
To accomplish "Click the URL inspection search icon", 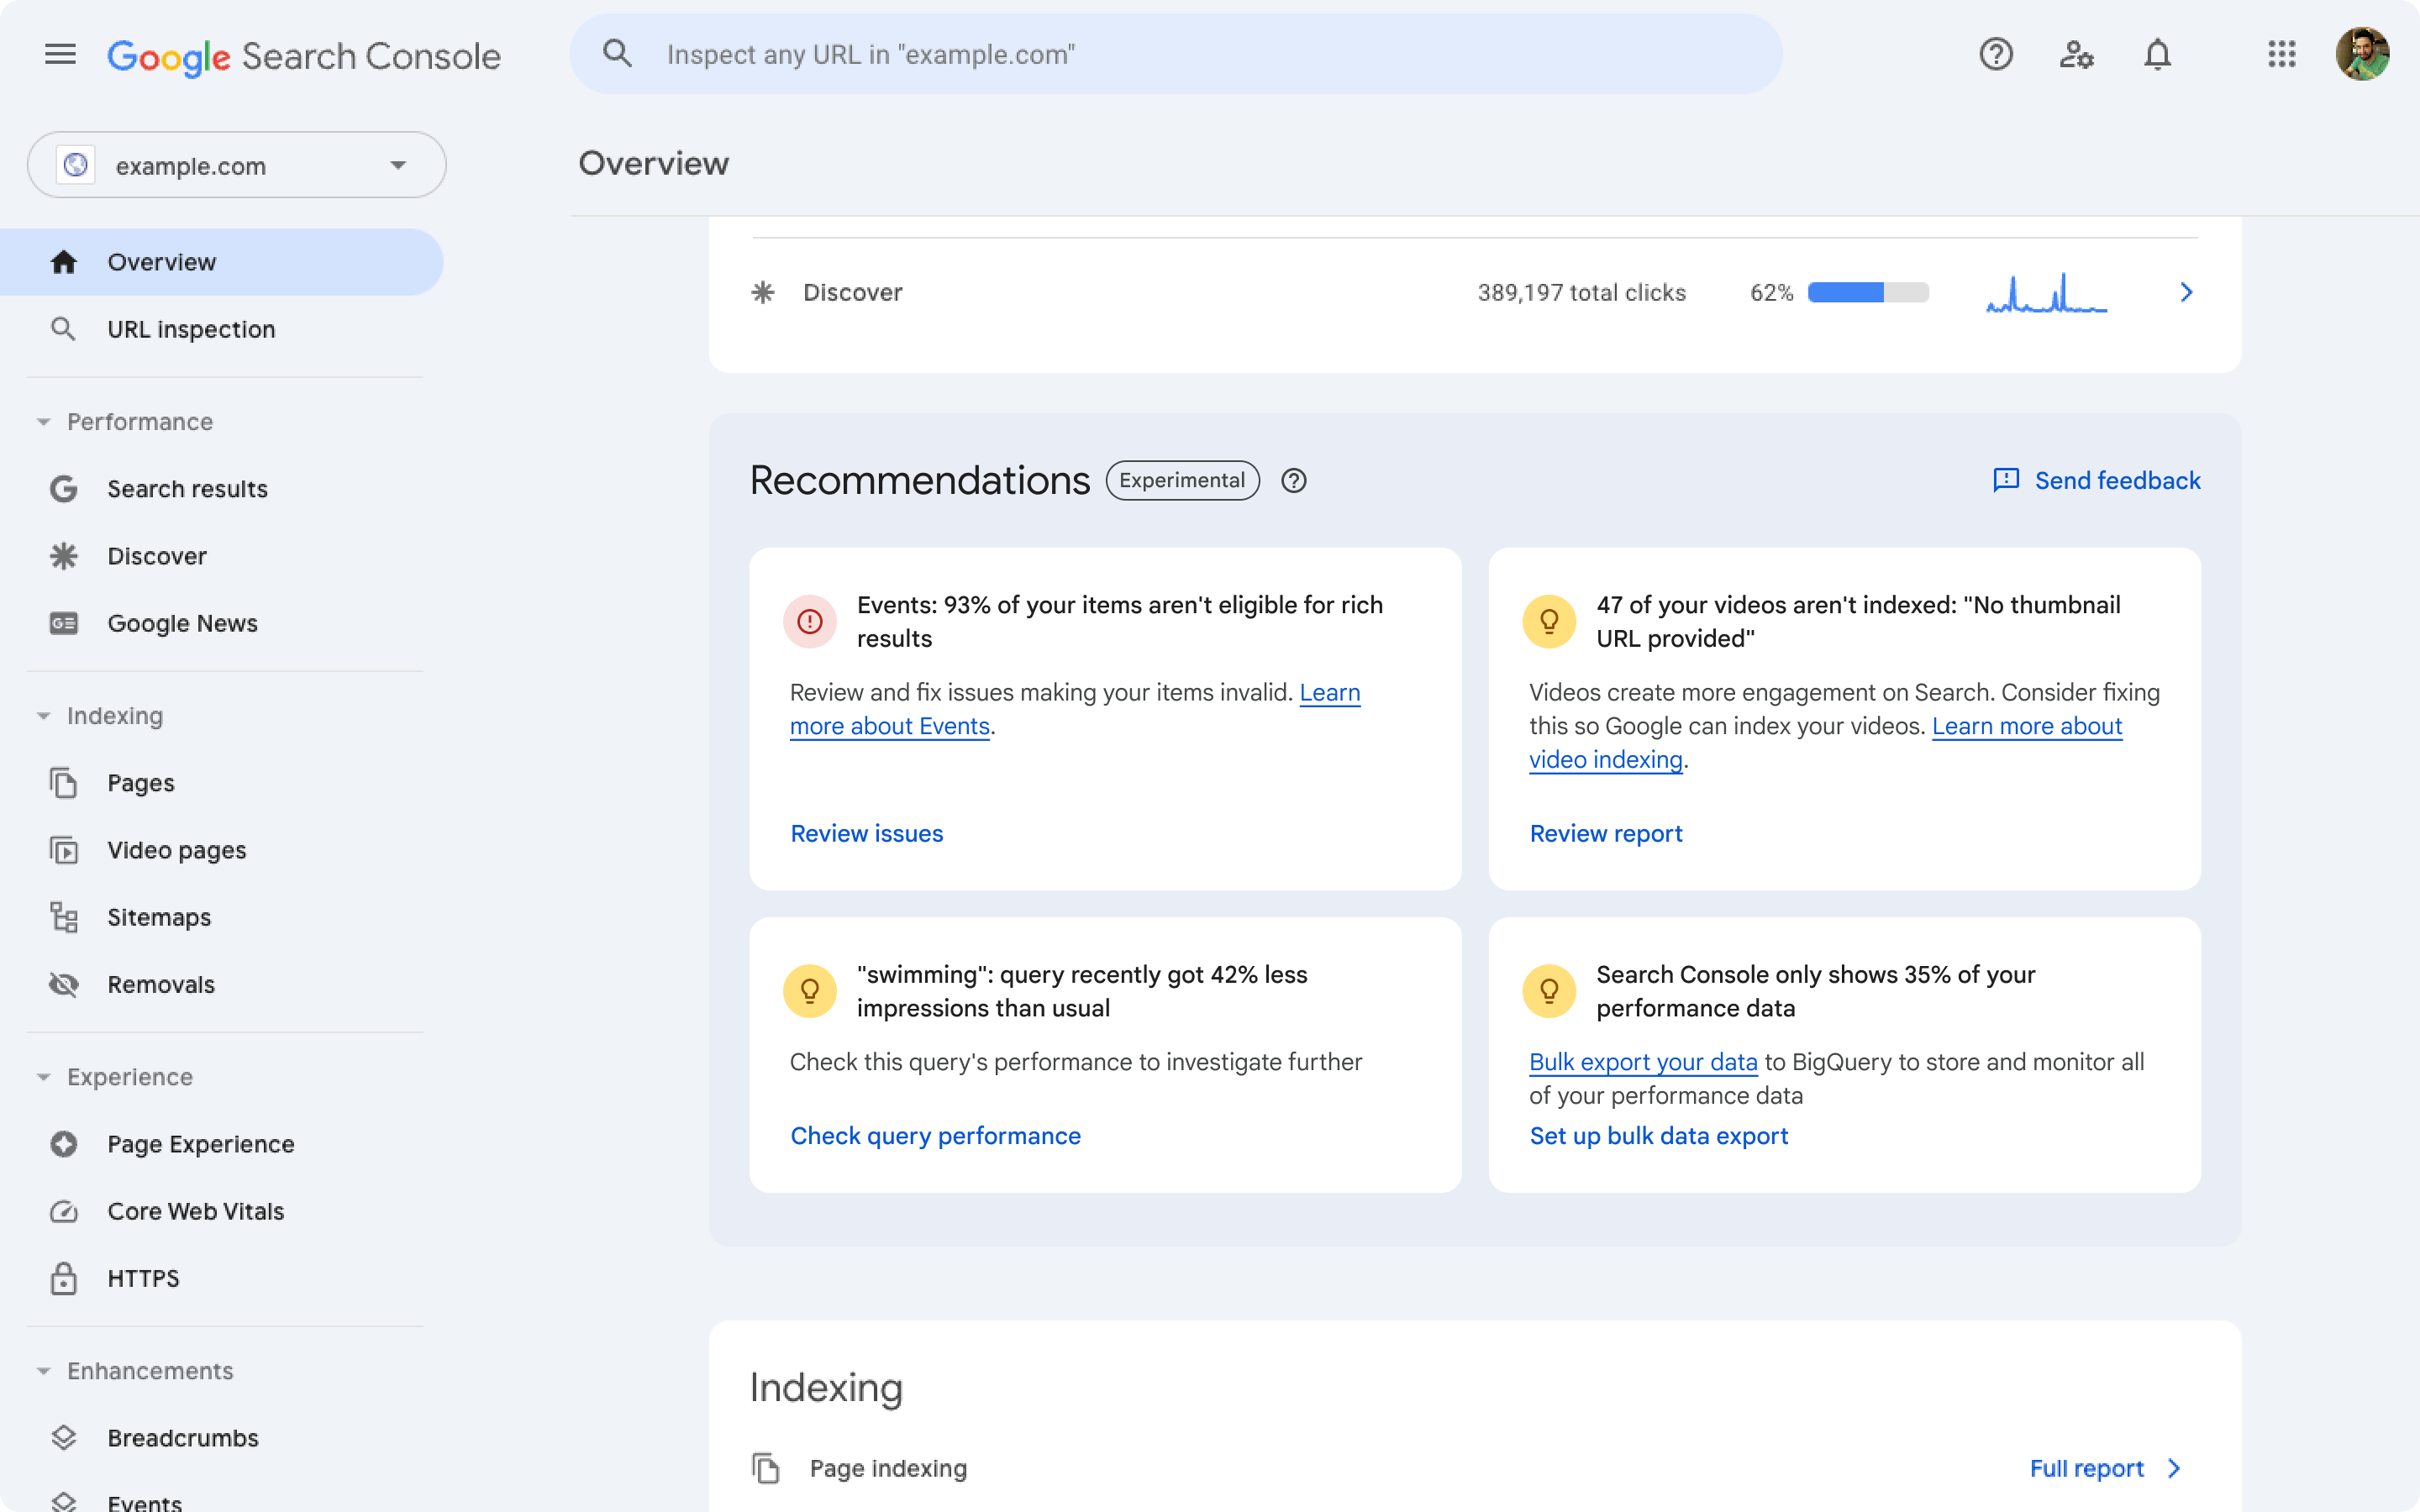I will point(617,54).
